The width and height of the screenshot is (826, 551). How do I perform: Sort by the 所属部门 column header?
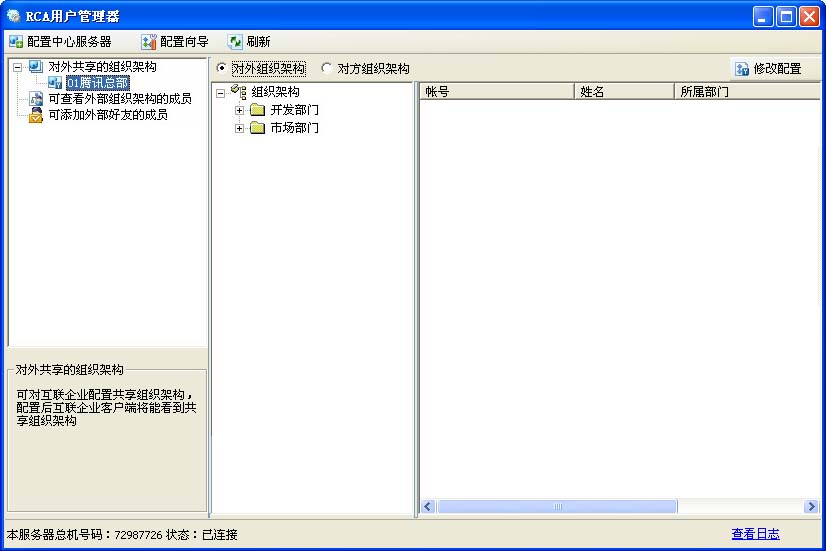(x=748, y=91)
